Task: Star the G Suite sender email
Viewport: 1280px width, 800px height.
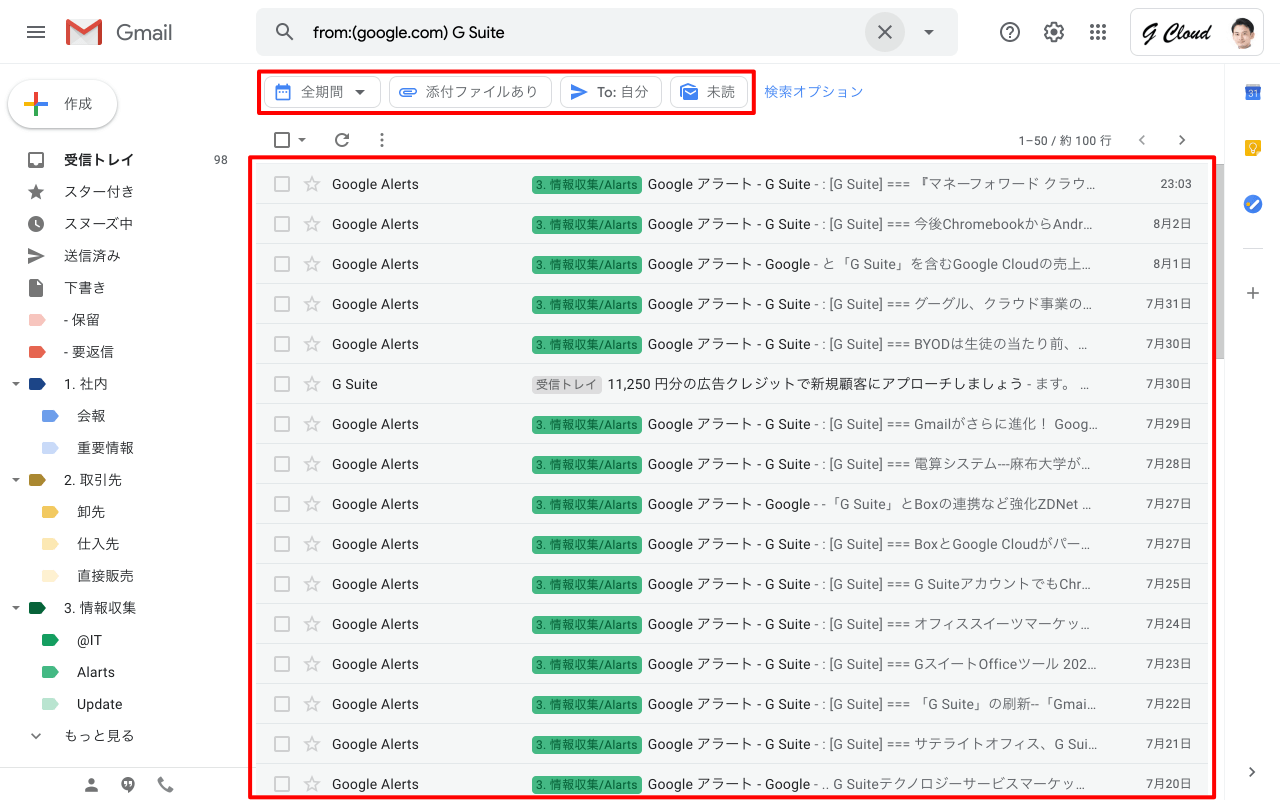Action: point(312,384)
